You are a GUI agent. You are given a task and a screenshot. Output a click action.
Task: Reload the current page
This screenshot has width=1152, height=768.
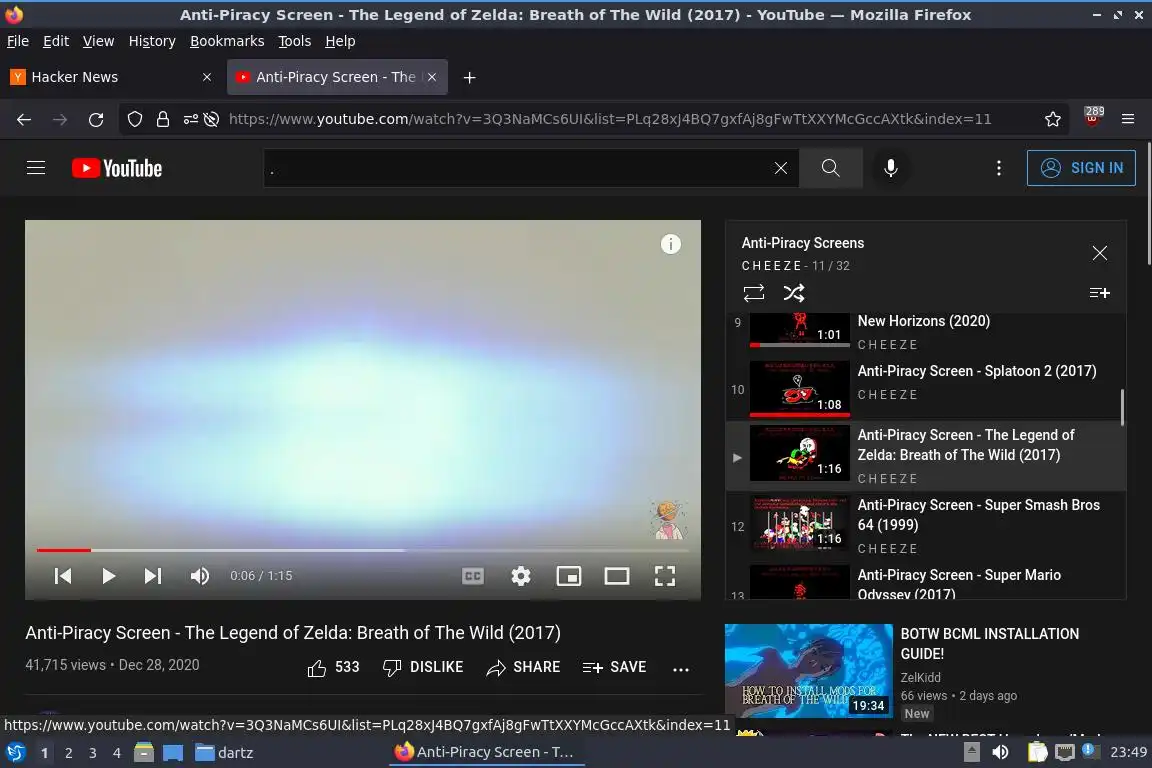pyautogui.click(x=96, y=119)
